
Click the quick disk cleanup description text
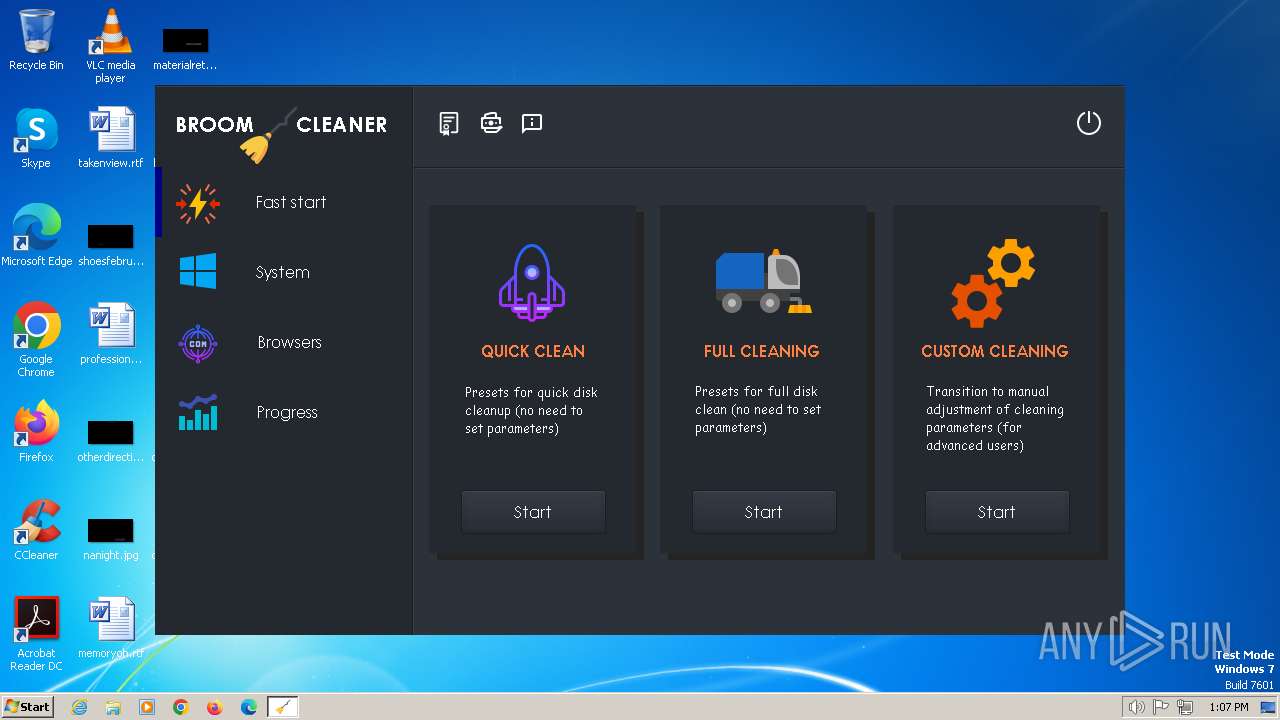tap(531, 410)
